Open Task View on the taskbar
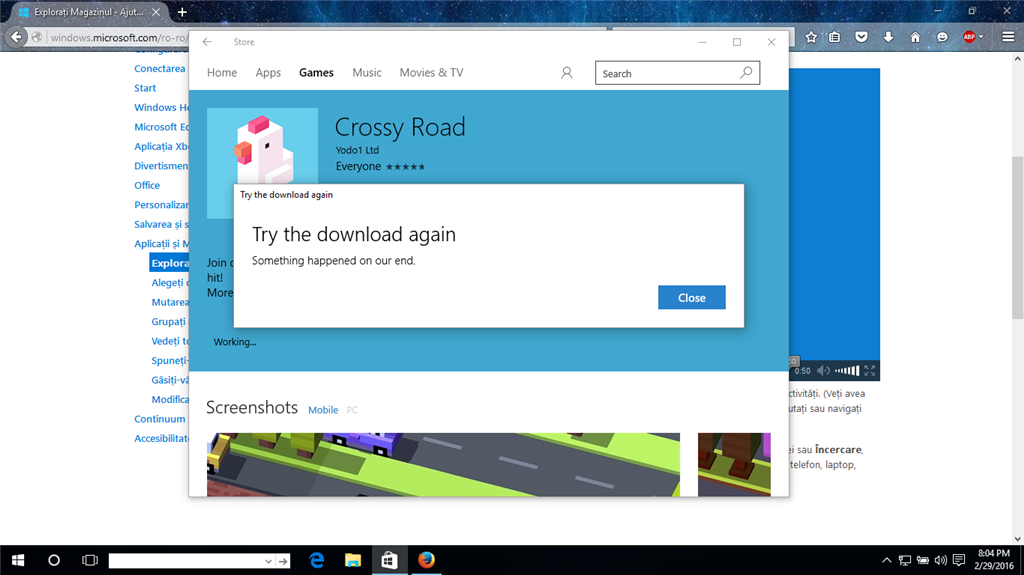Viewport: 1024px width, 575px height. pos(89,560)
